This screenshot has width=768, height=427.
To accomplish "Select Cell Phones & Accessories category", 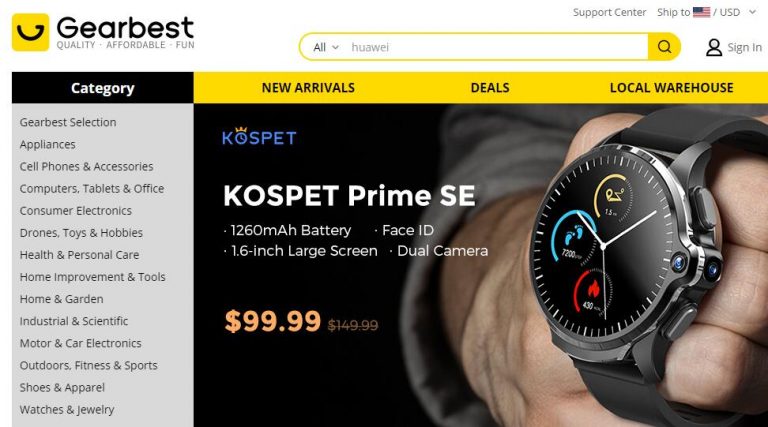I will (86, 166).
